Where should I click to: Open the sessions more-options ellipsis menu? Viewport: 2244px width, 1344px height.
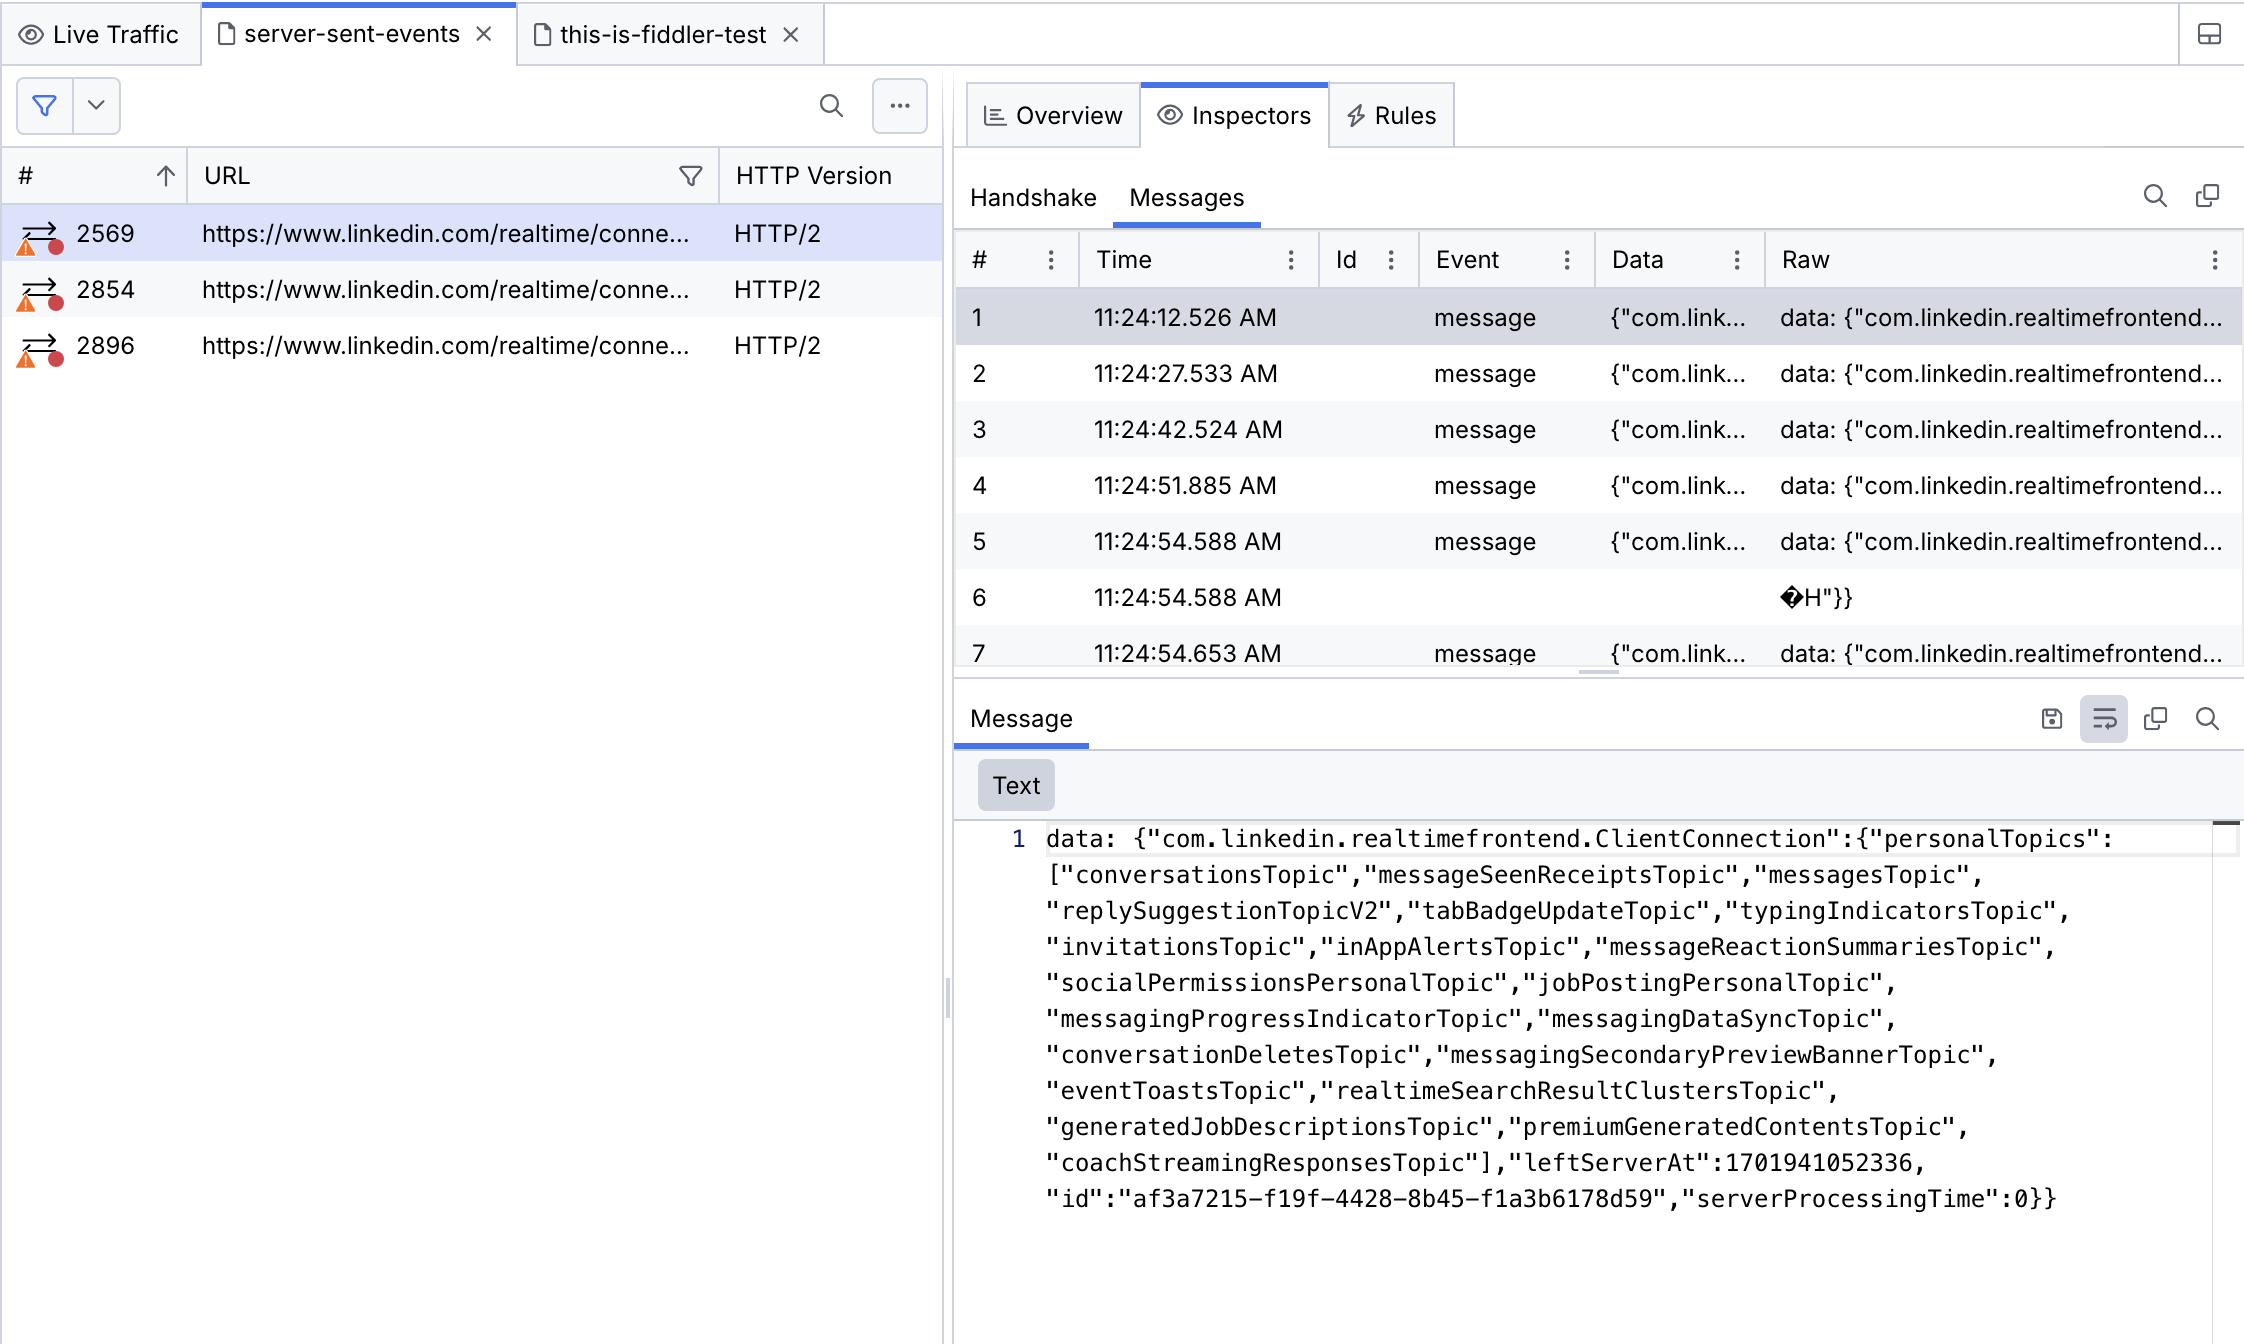[900, 106]
